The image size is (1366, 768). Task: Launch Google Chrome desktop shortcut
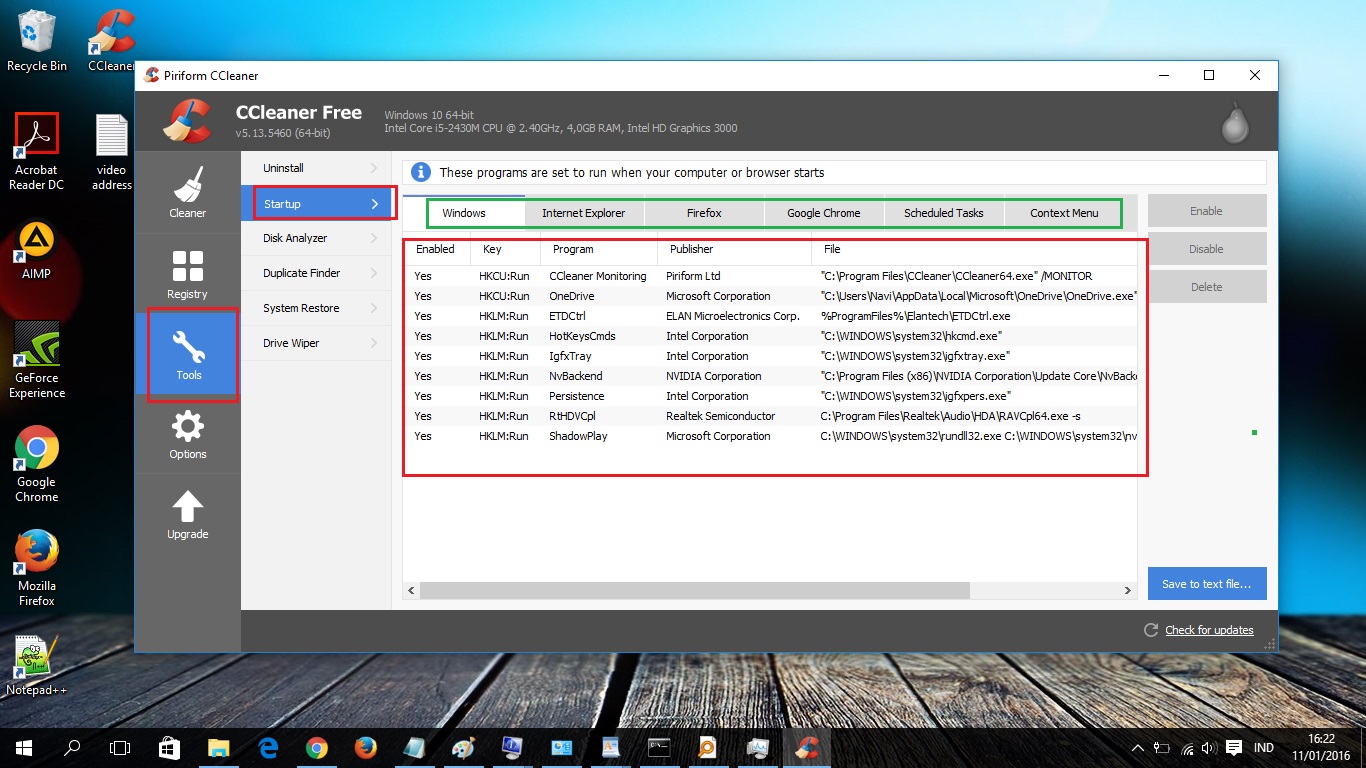(37, 464)
